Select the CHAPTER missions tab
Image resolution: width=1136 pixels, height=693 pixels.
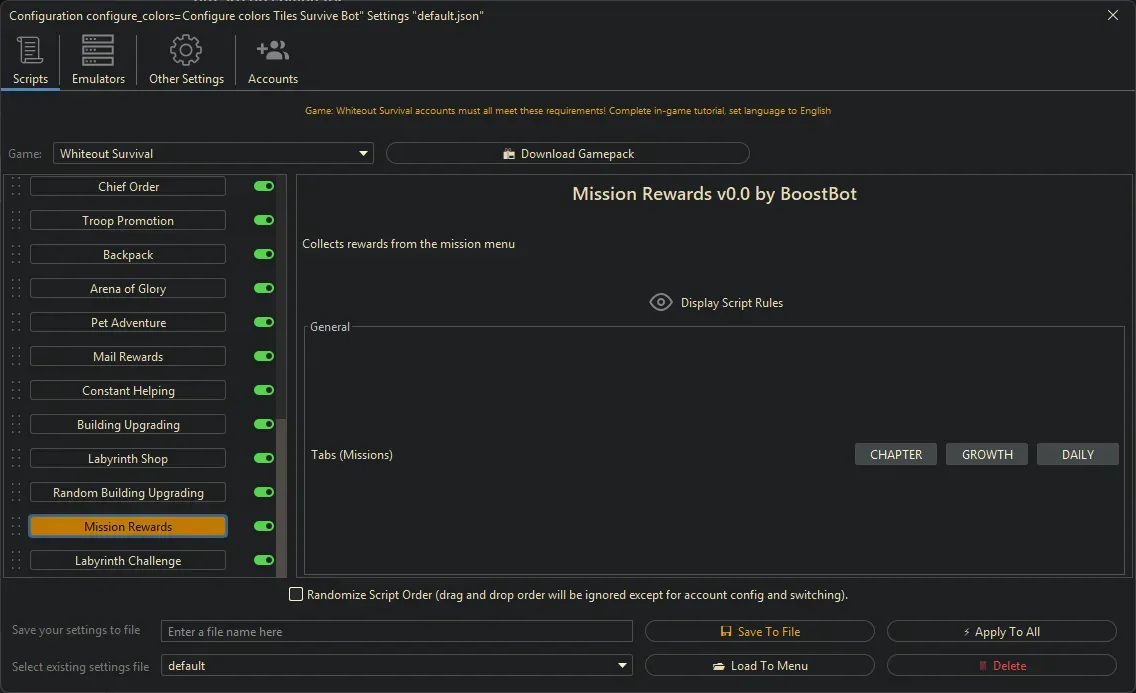(895, 454)
